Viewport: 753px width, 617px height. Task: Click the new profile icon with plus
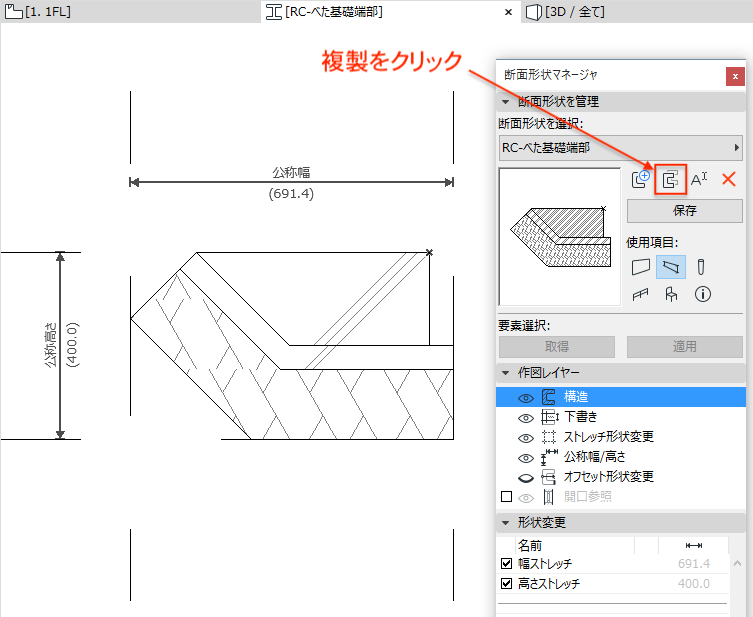click(641, 180)
